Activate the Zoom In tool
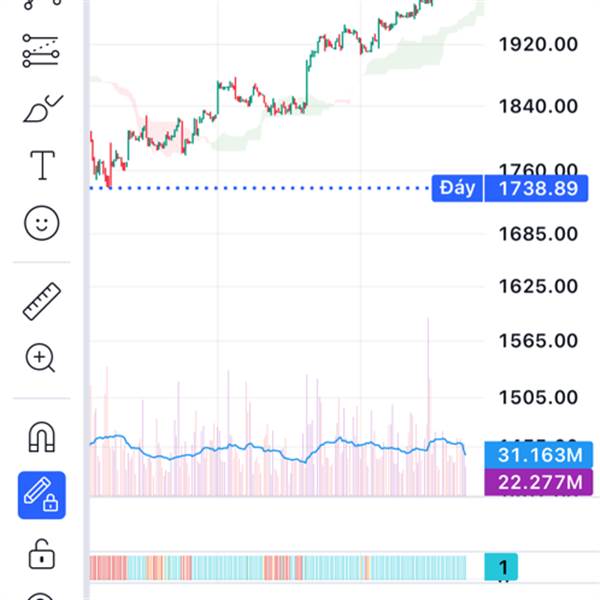The image size is (600, 600). point(41,357)
